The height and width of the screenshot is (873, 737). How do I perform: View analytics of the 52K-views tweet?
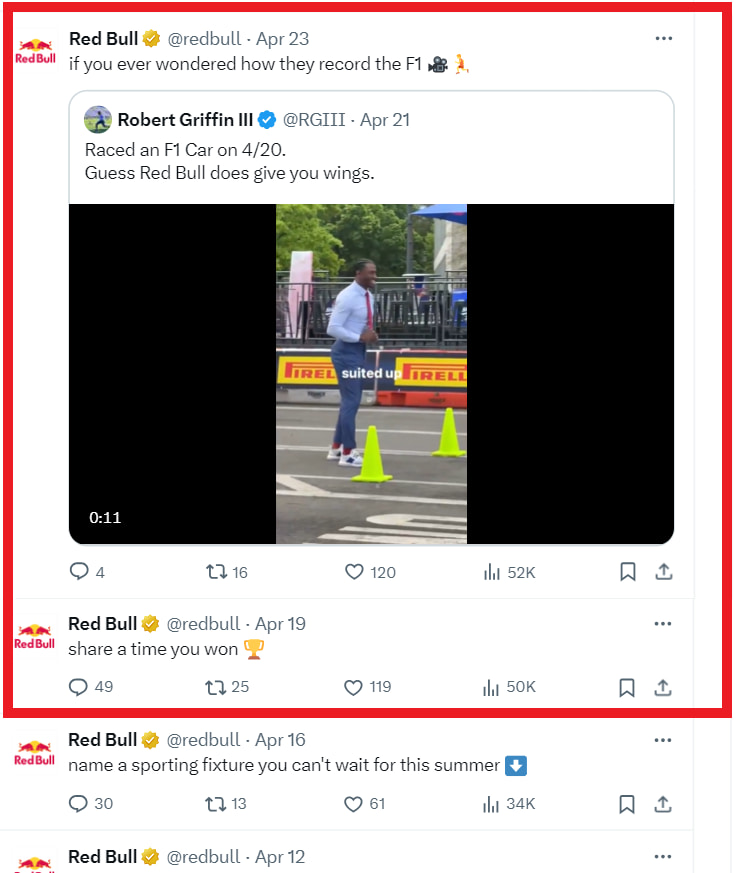click(492, 572)
